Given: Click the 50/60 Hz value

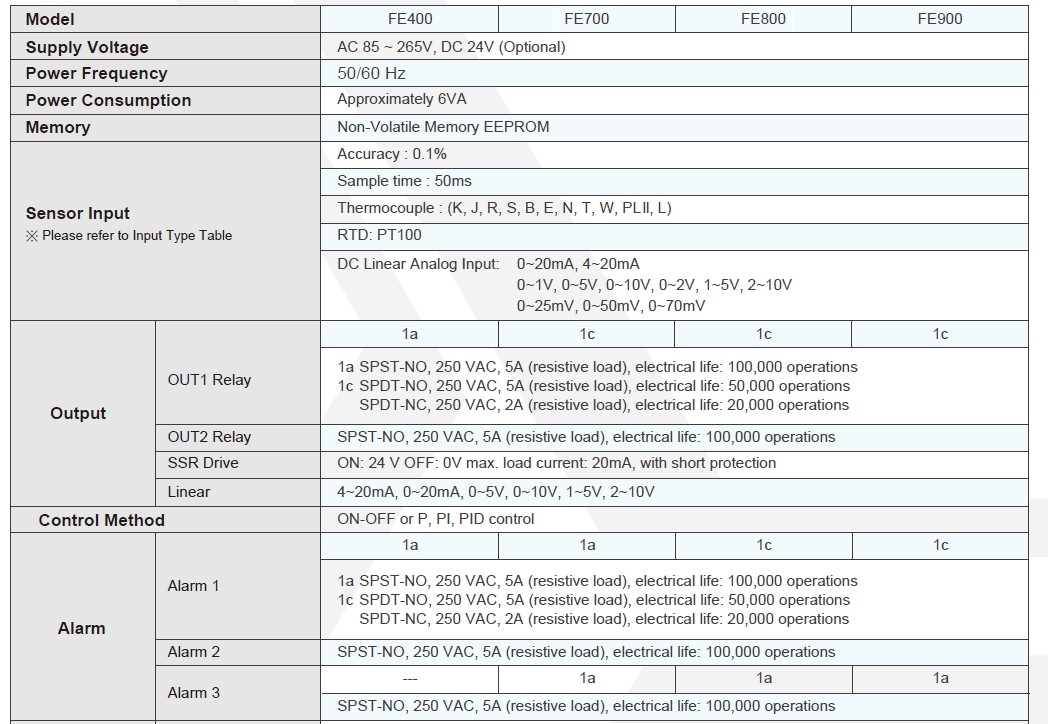Looking at the screenshot, I should (x=371, y=74).
